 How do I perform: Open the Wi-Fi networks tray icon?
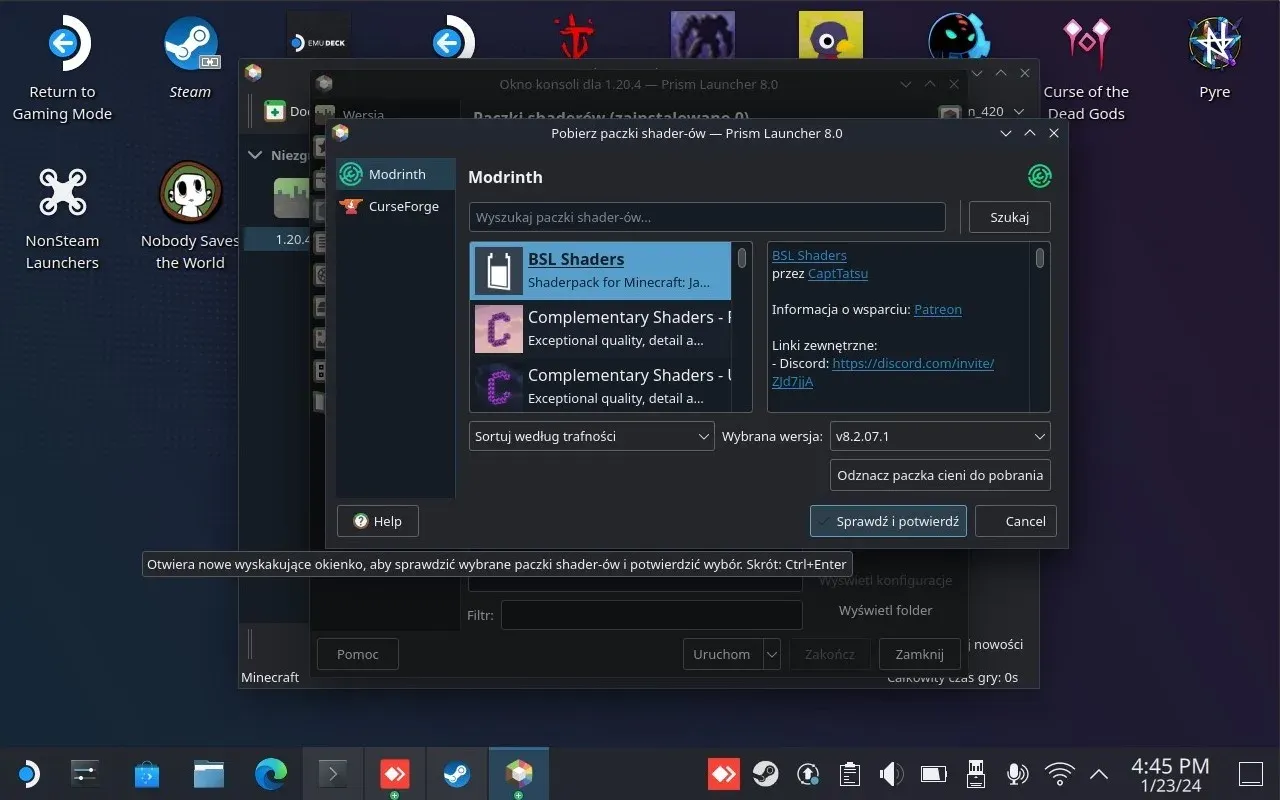[1059, 773]
